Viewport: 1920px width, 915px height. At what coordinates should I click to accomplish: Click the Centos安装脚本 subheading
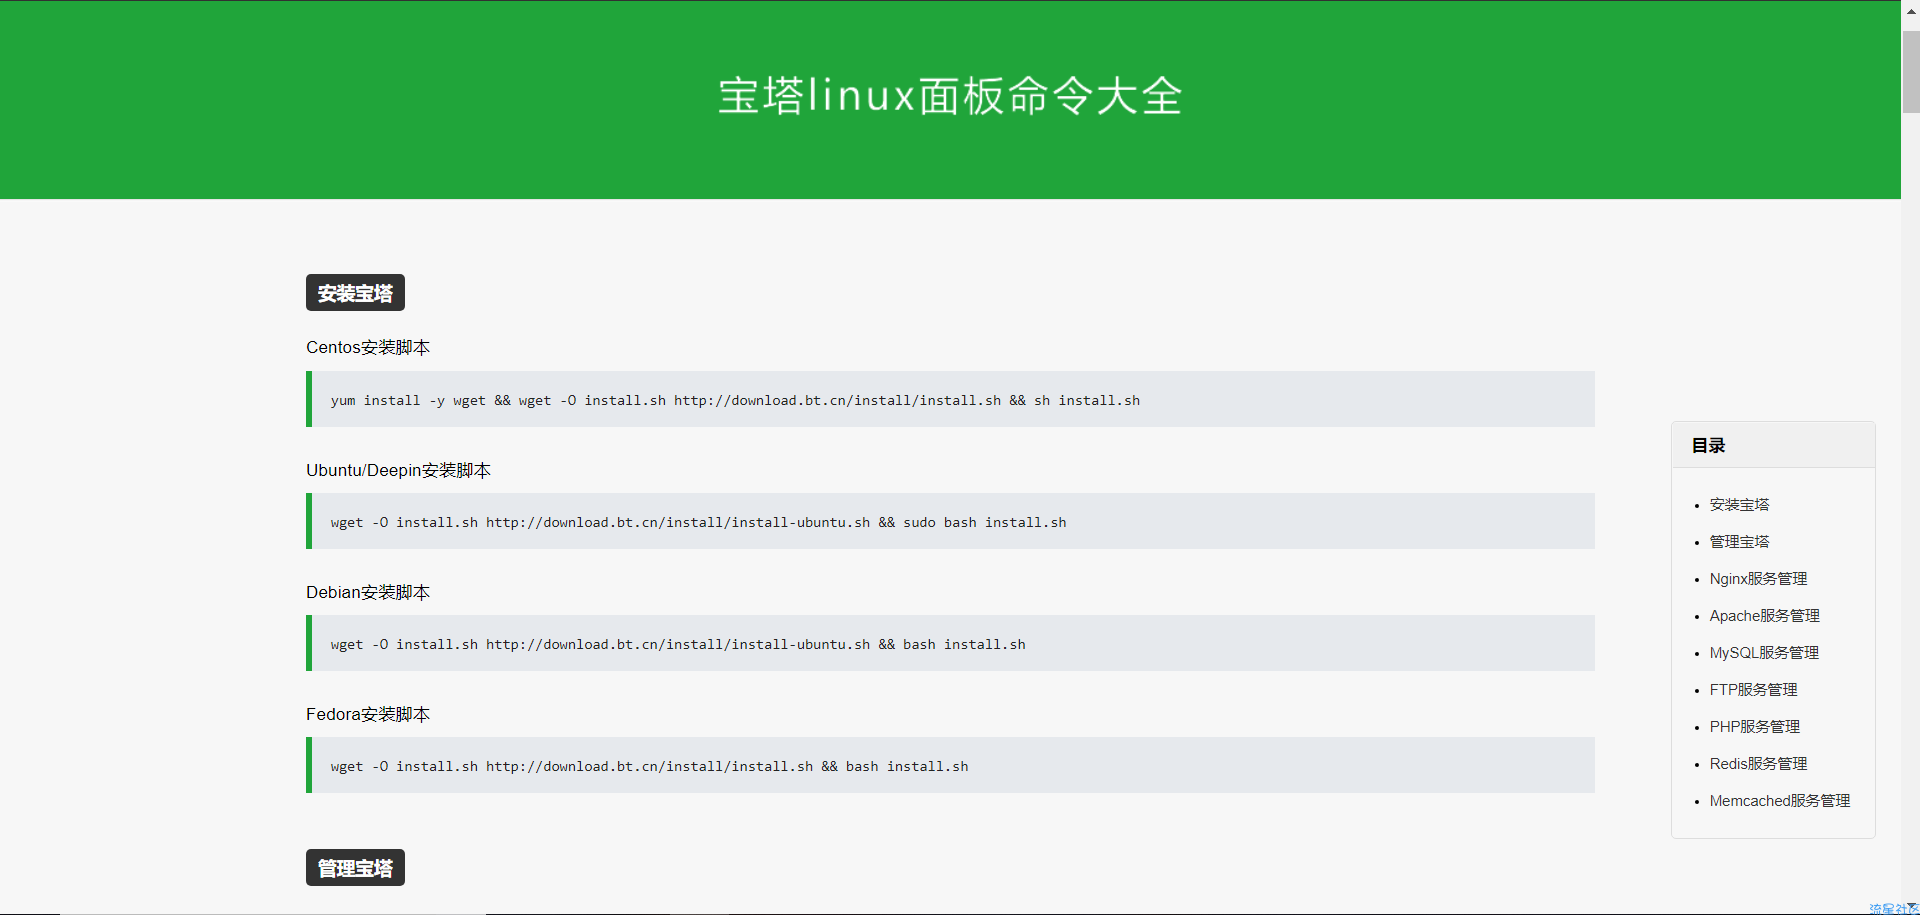point(368,347)
